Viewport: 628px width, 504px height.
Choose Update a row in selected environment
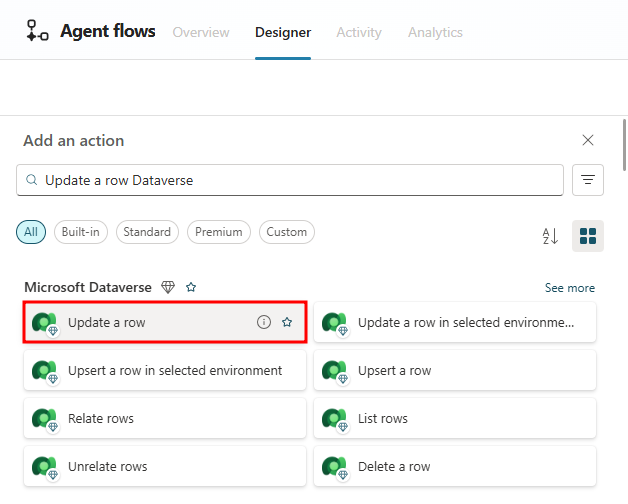tap(455, 322)
